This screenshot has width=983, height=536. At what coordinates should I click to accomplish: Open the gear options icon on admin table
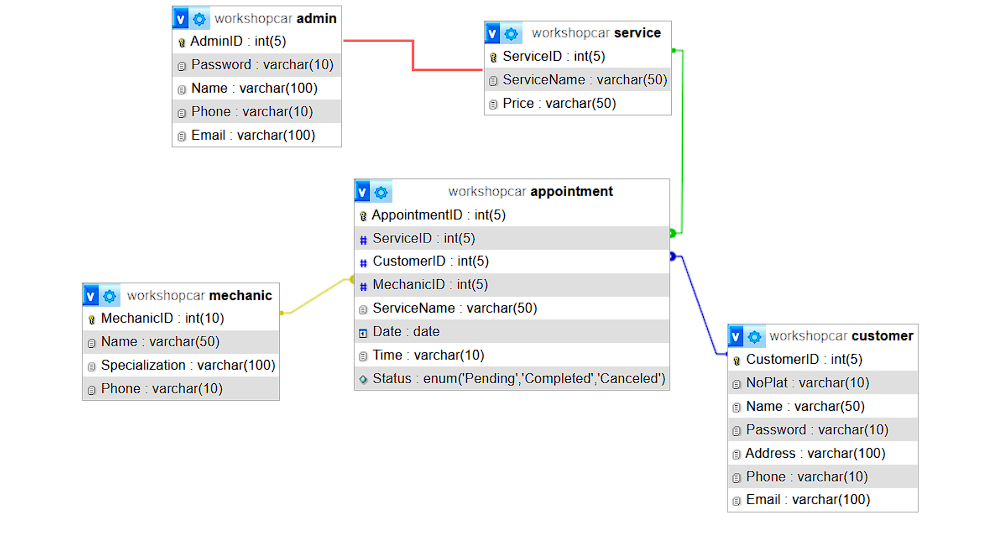tap(199, 19)
